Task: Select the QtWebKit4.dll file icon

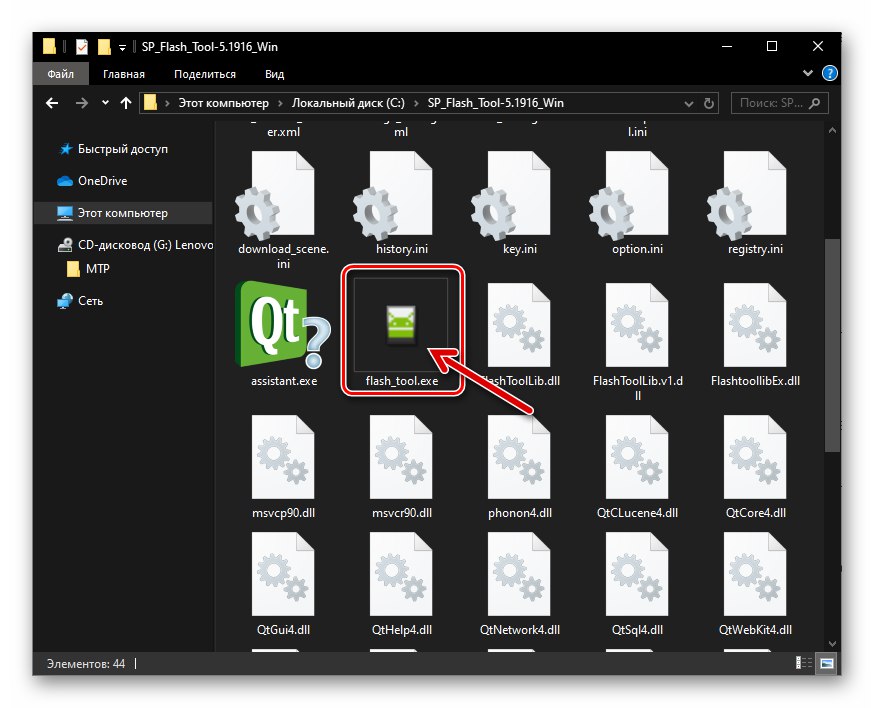Action: coord(756,574)
